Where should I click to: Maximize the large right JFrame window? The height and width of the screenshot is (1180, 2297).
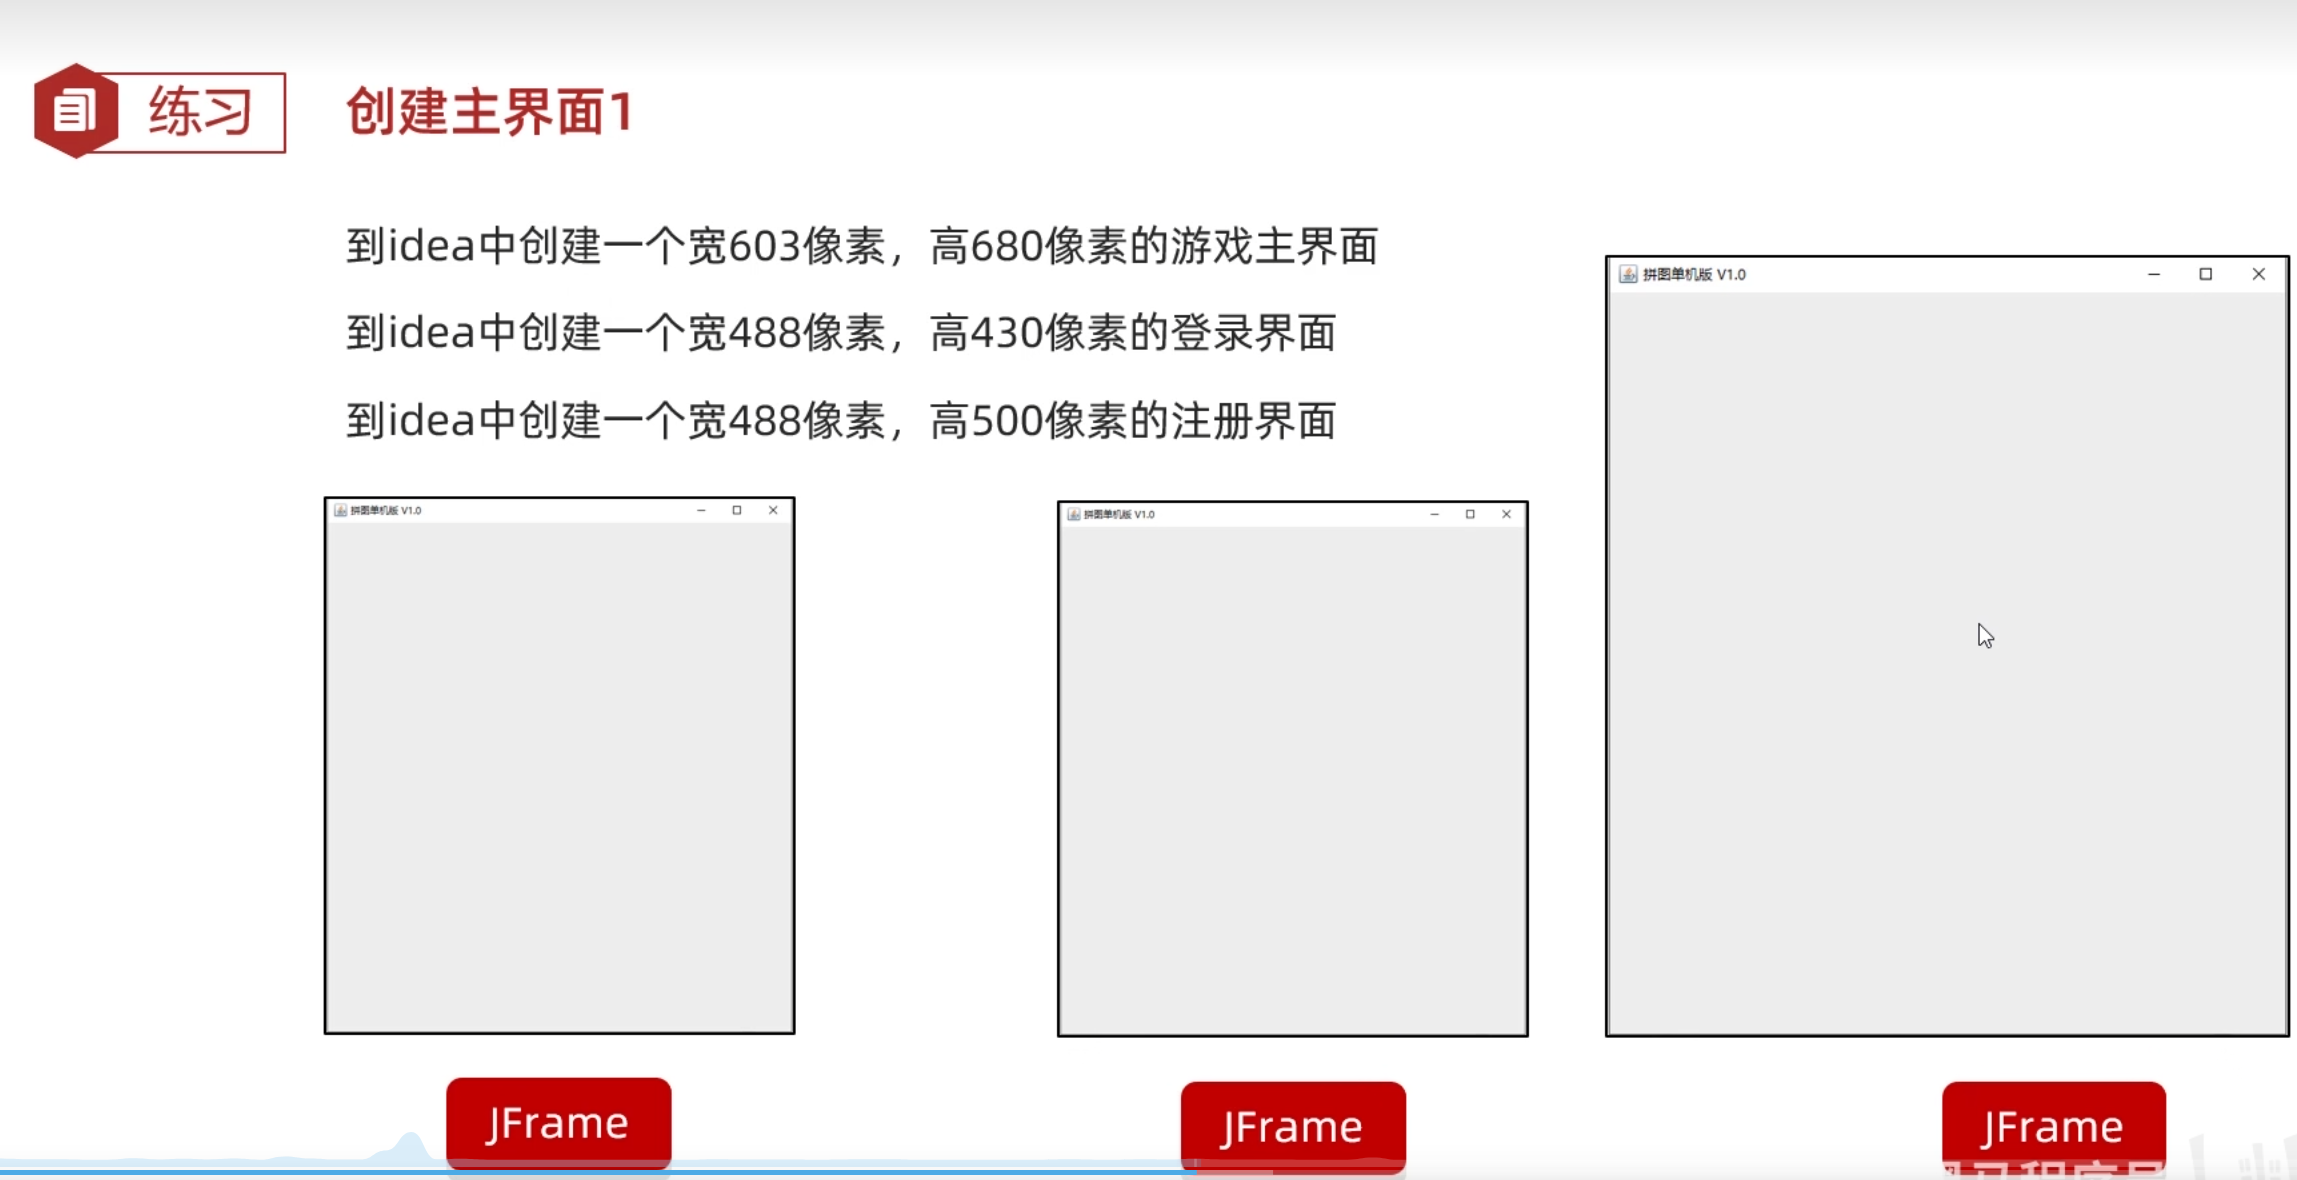[2206, 274]
